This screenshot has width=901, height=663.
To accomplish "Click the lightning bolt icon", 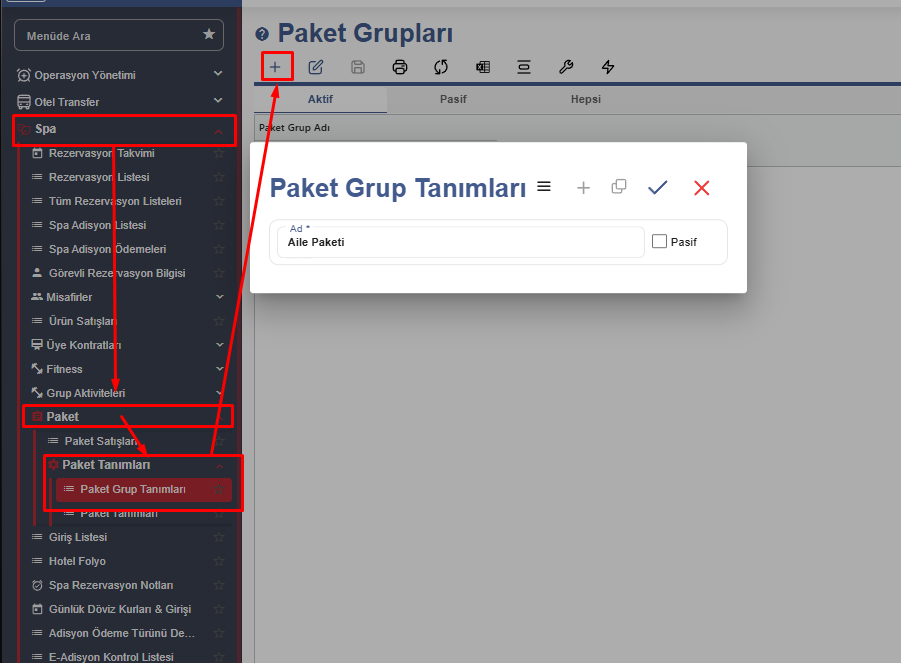I will [x=607, y=67].
